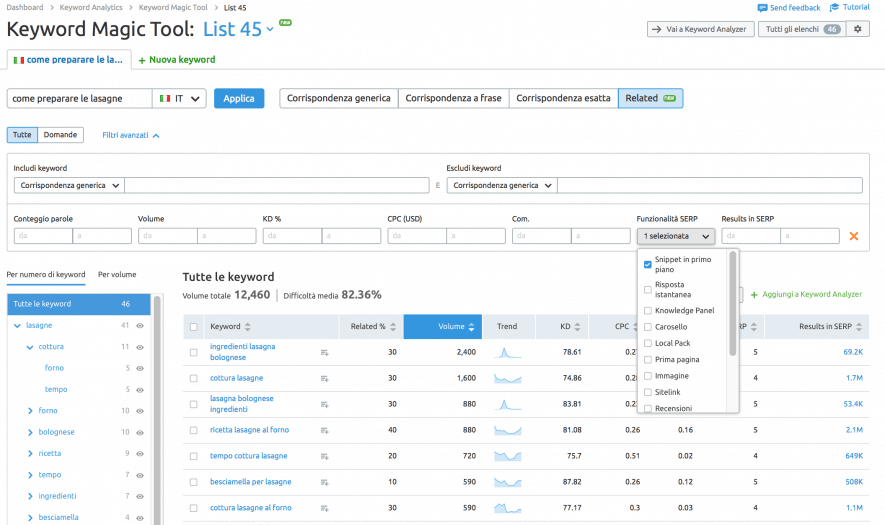This screenshot has height=525, width=885.
Task: View trend chart for tempo cottura lasagne
Action: click(507, 456)
